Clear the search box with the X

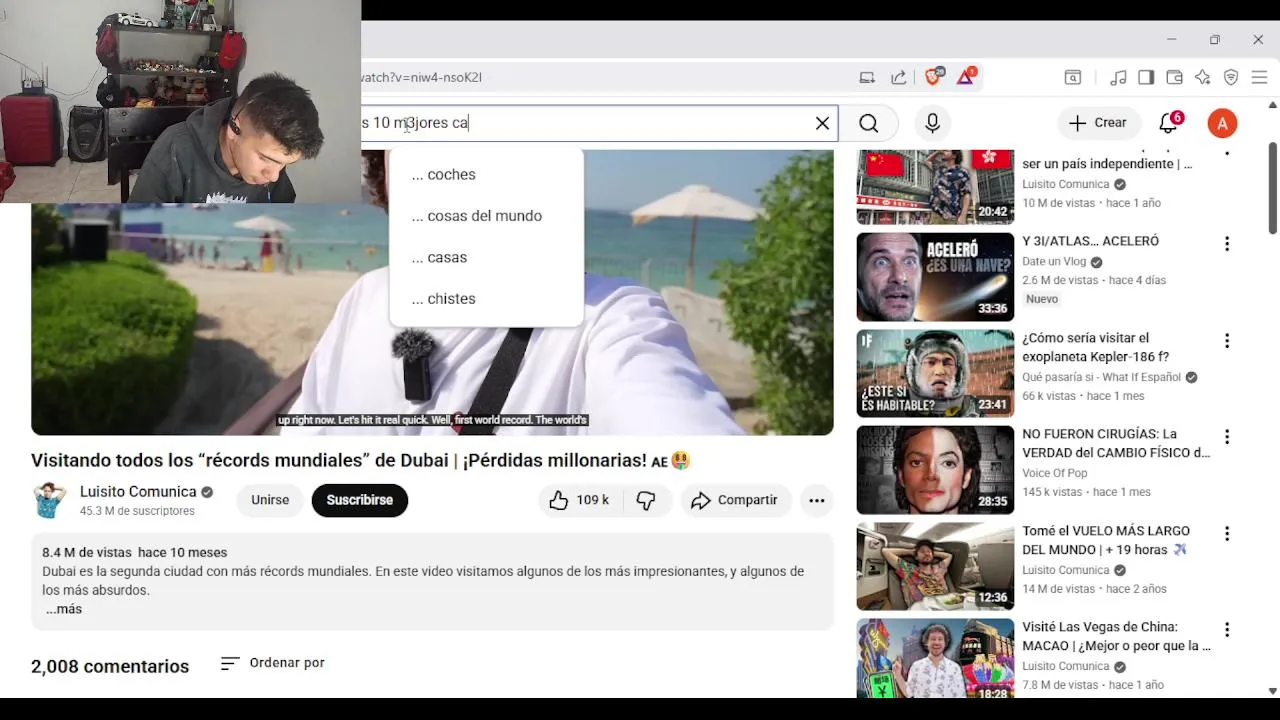(822, 123)
